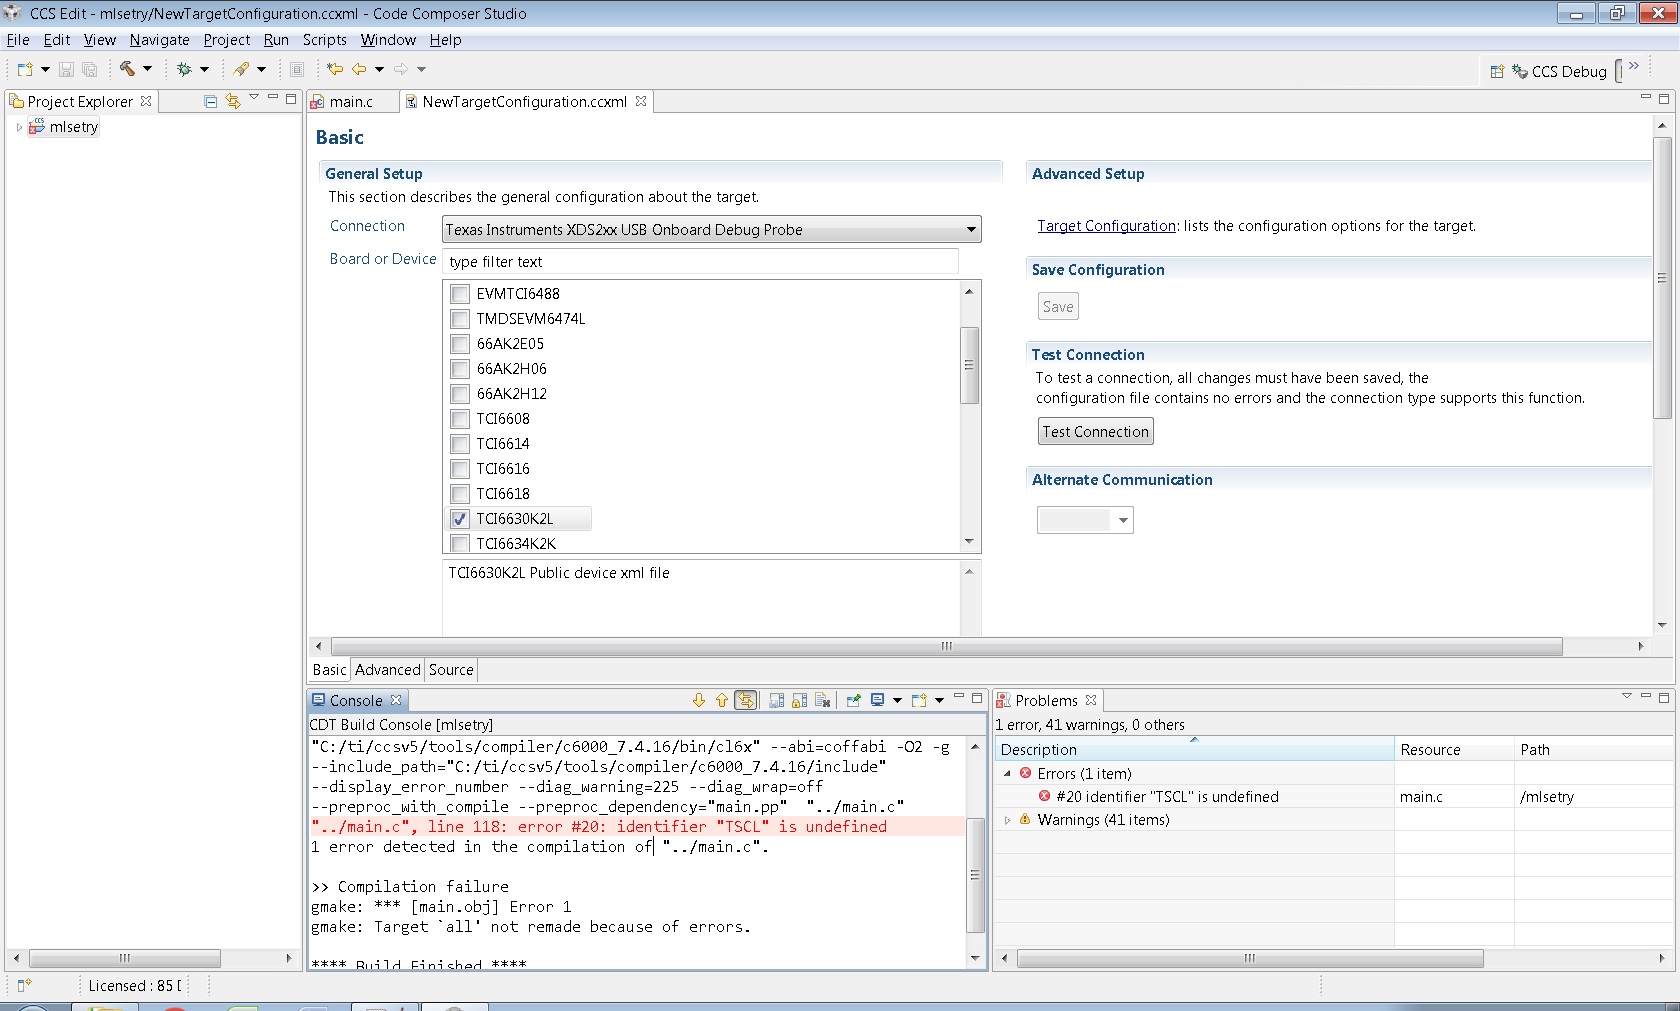Click the Last Edit Location arrow icon

335,69
